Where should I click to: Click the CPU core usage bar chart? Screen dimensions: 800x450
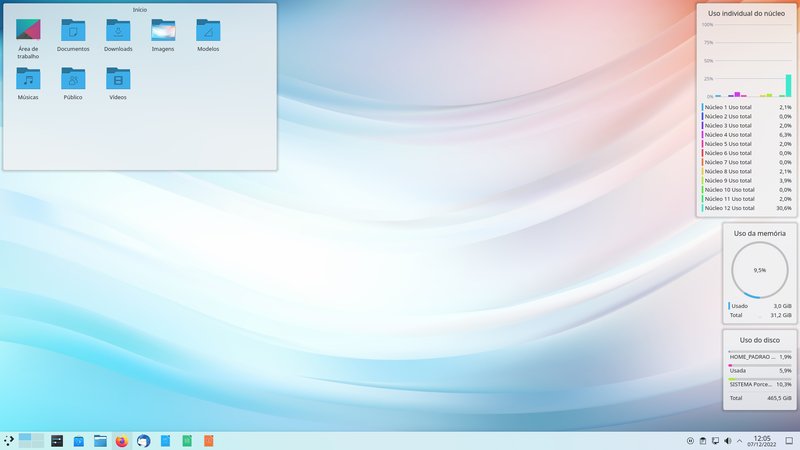[x=746, y=60]
